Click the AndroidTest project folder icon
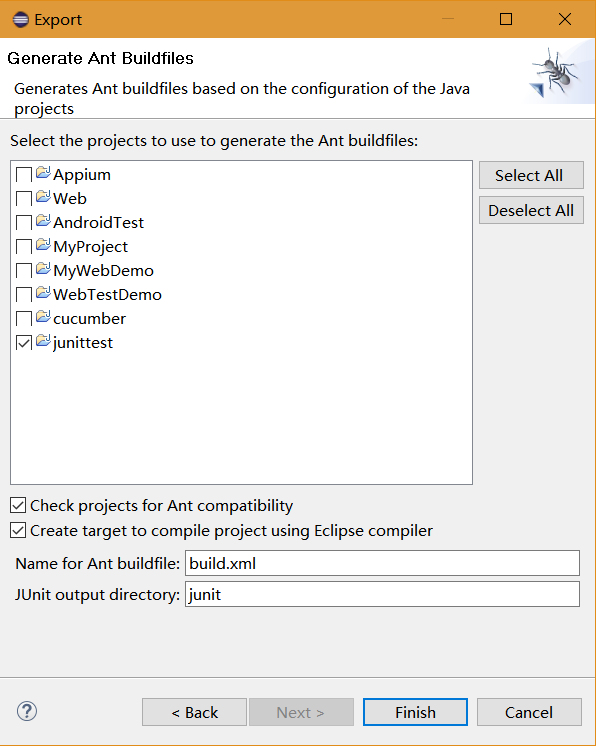Image resolution: width=596 pixels, height=746 pixels. point(43,221)
